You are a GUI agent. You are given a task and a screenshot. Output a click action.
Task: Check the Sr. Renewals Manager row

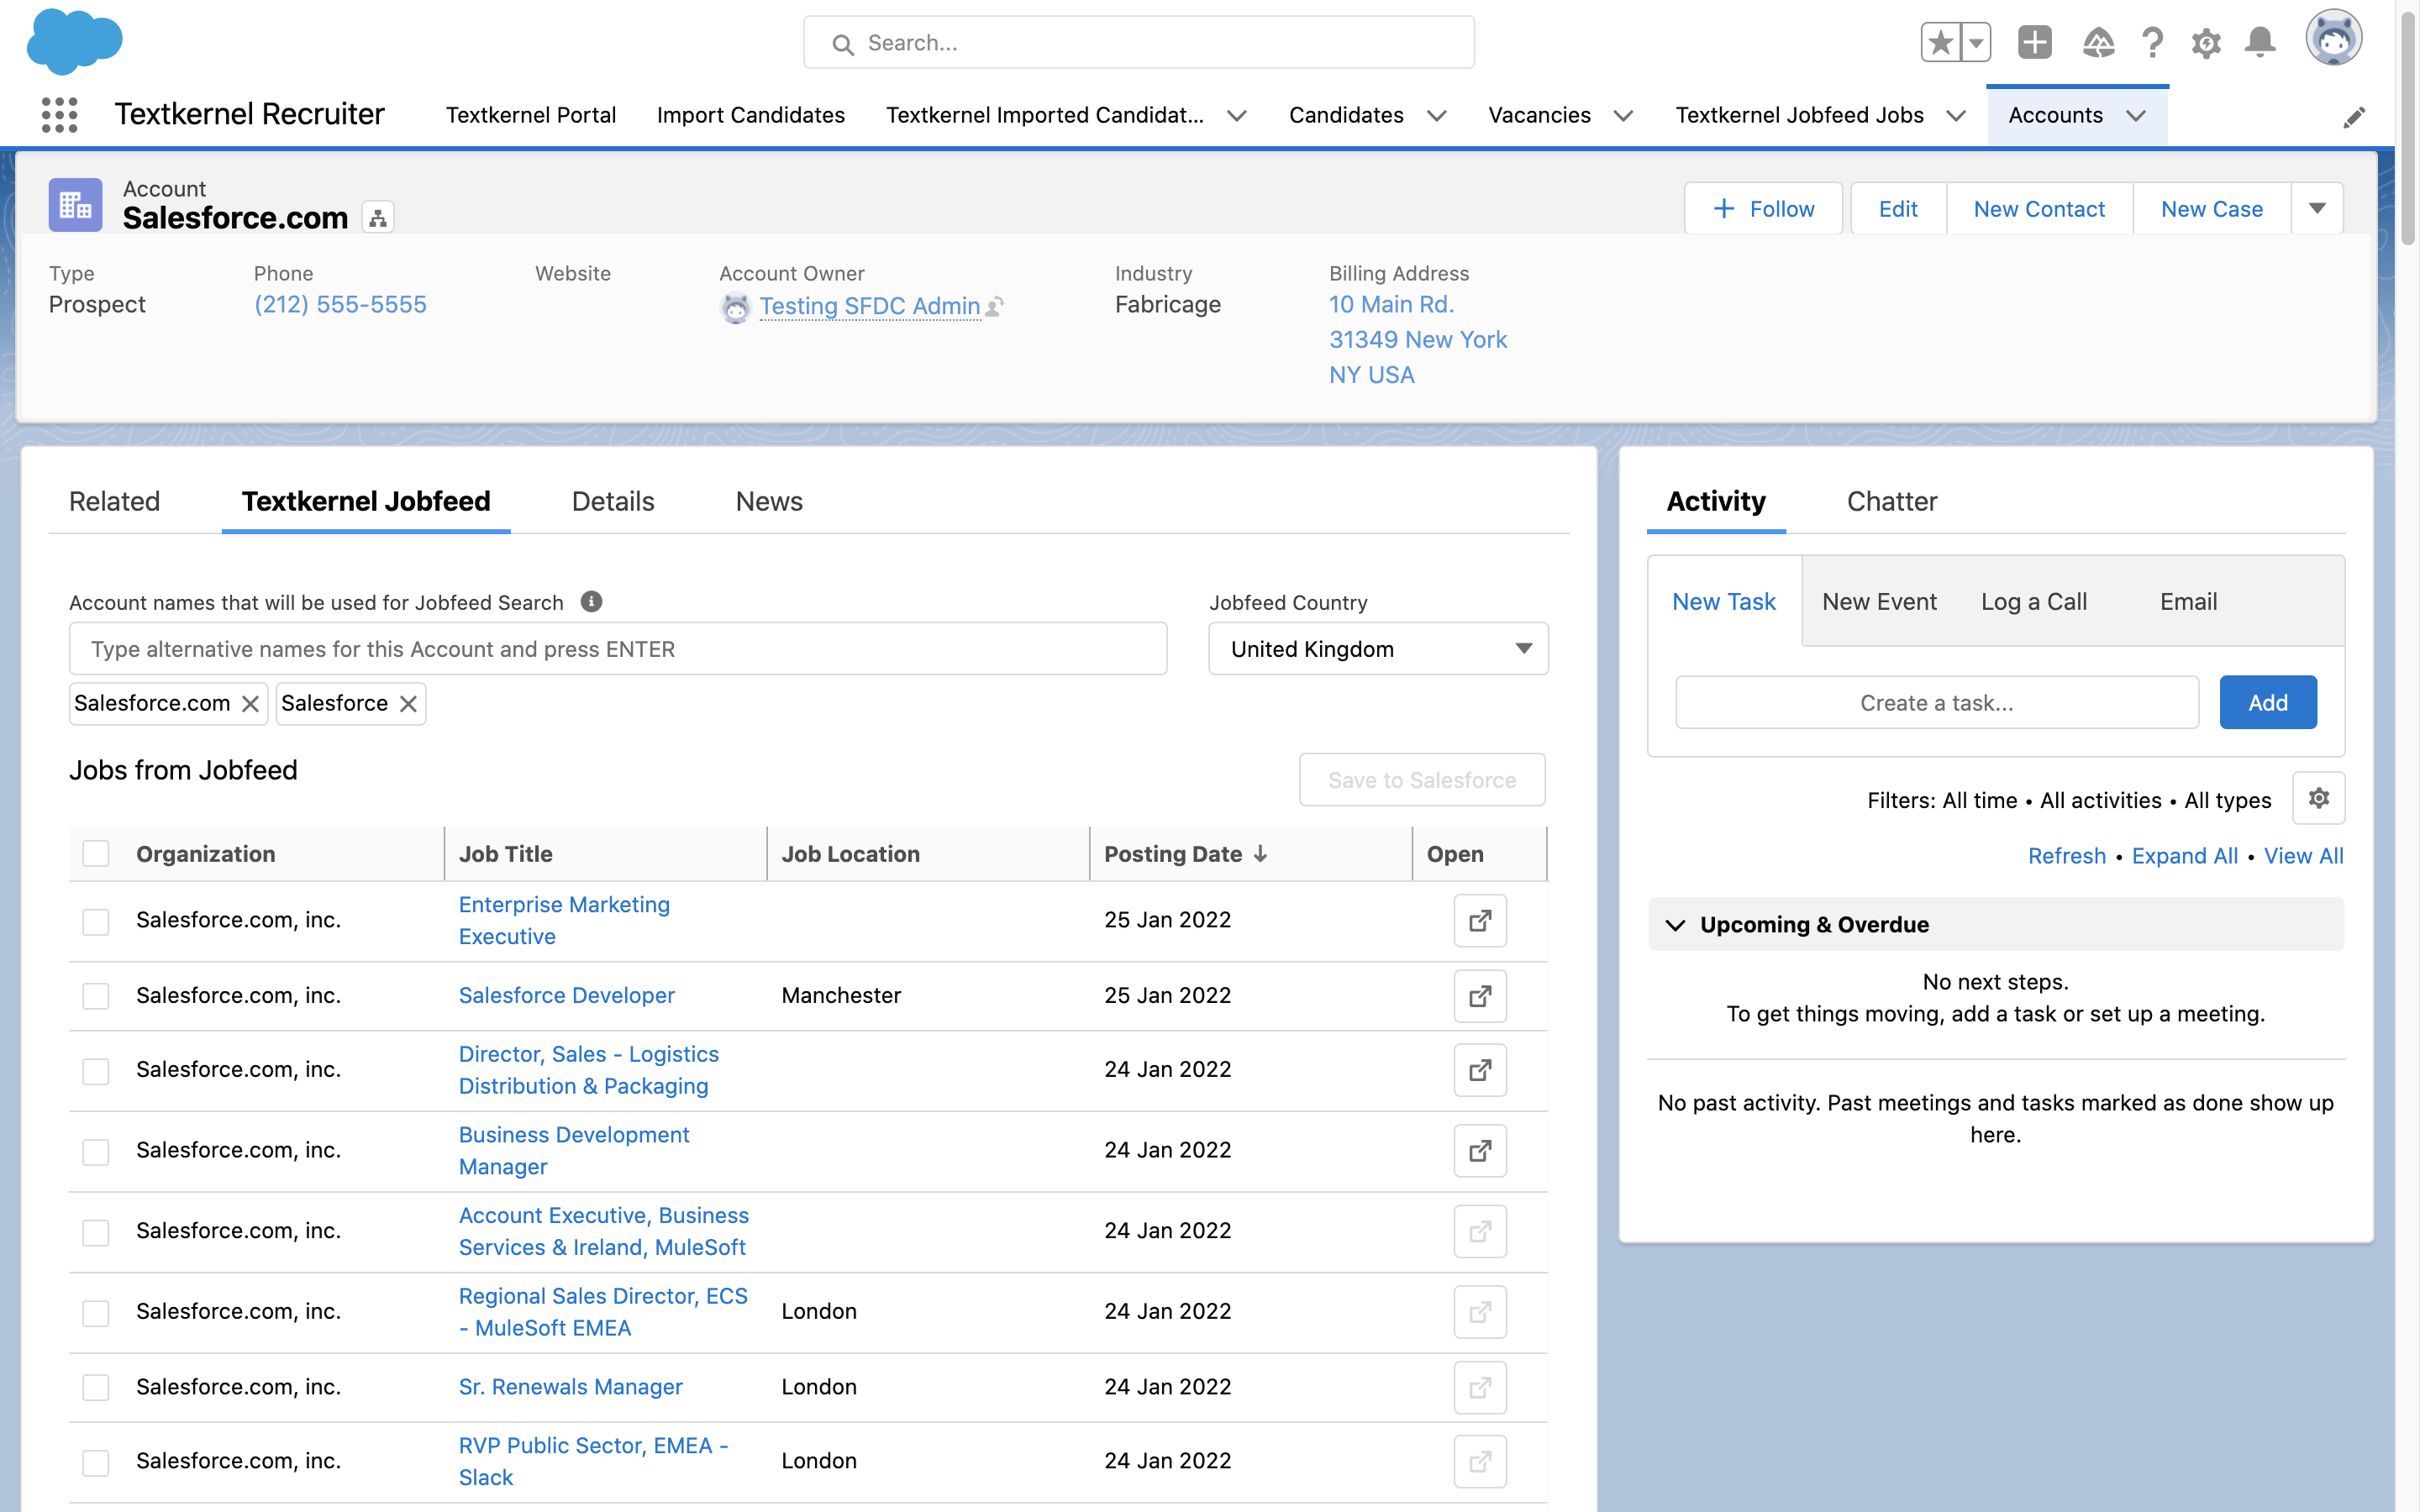tap(96, 1387)
